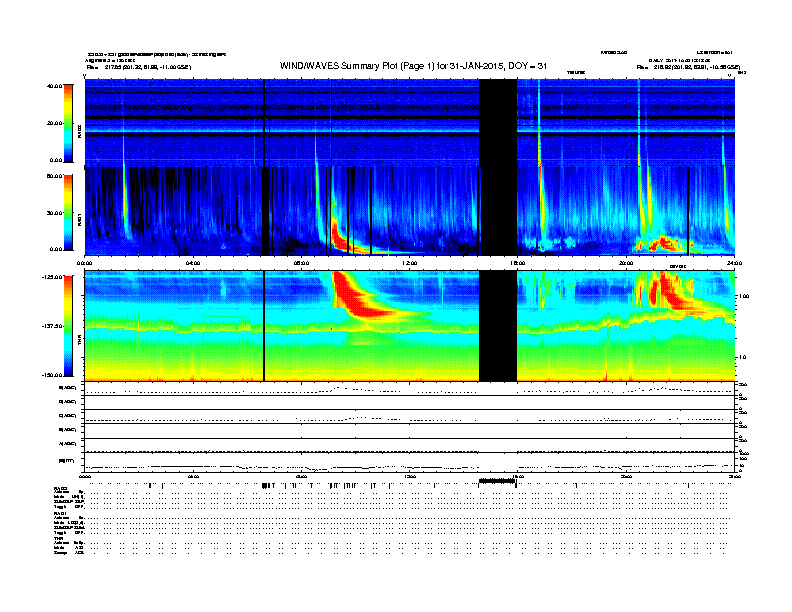Click the 24:00 tick label below RAD1 panel
The height and width of the screenshot is (612, 792).
[734, 263]
